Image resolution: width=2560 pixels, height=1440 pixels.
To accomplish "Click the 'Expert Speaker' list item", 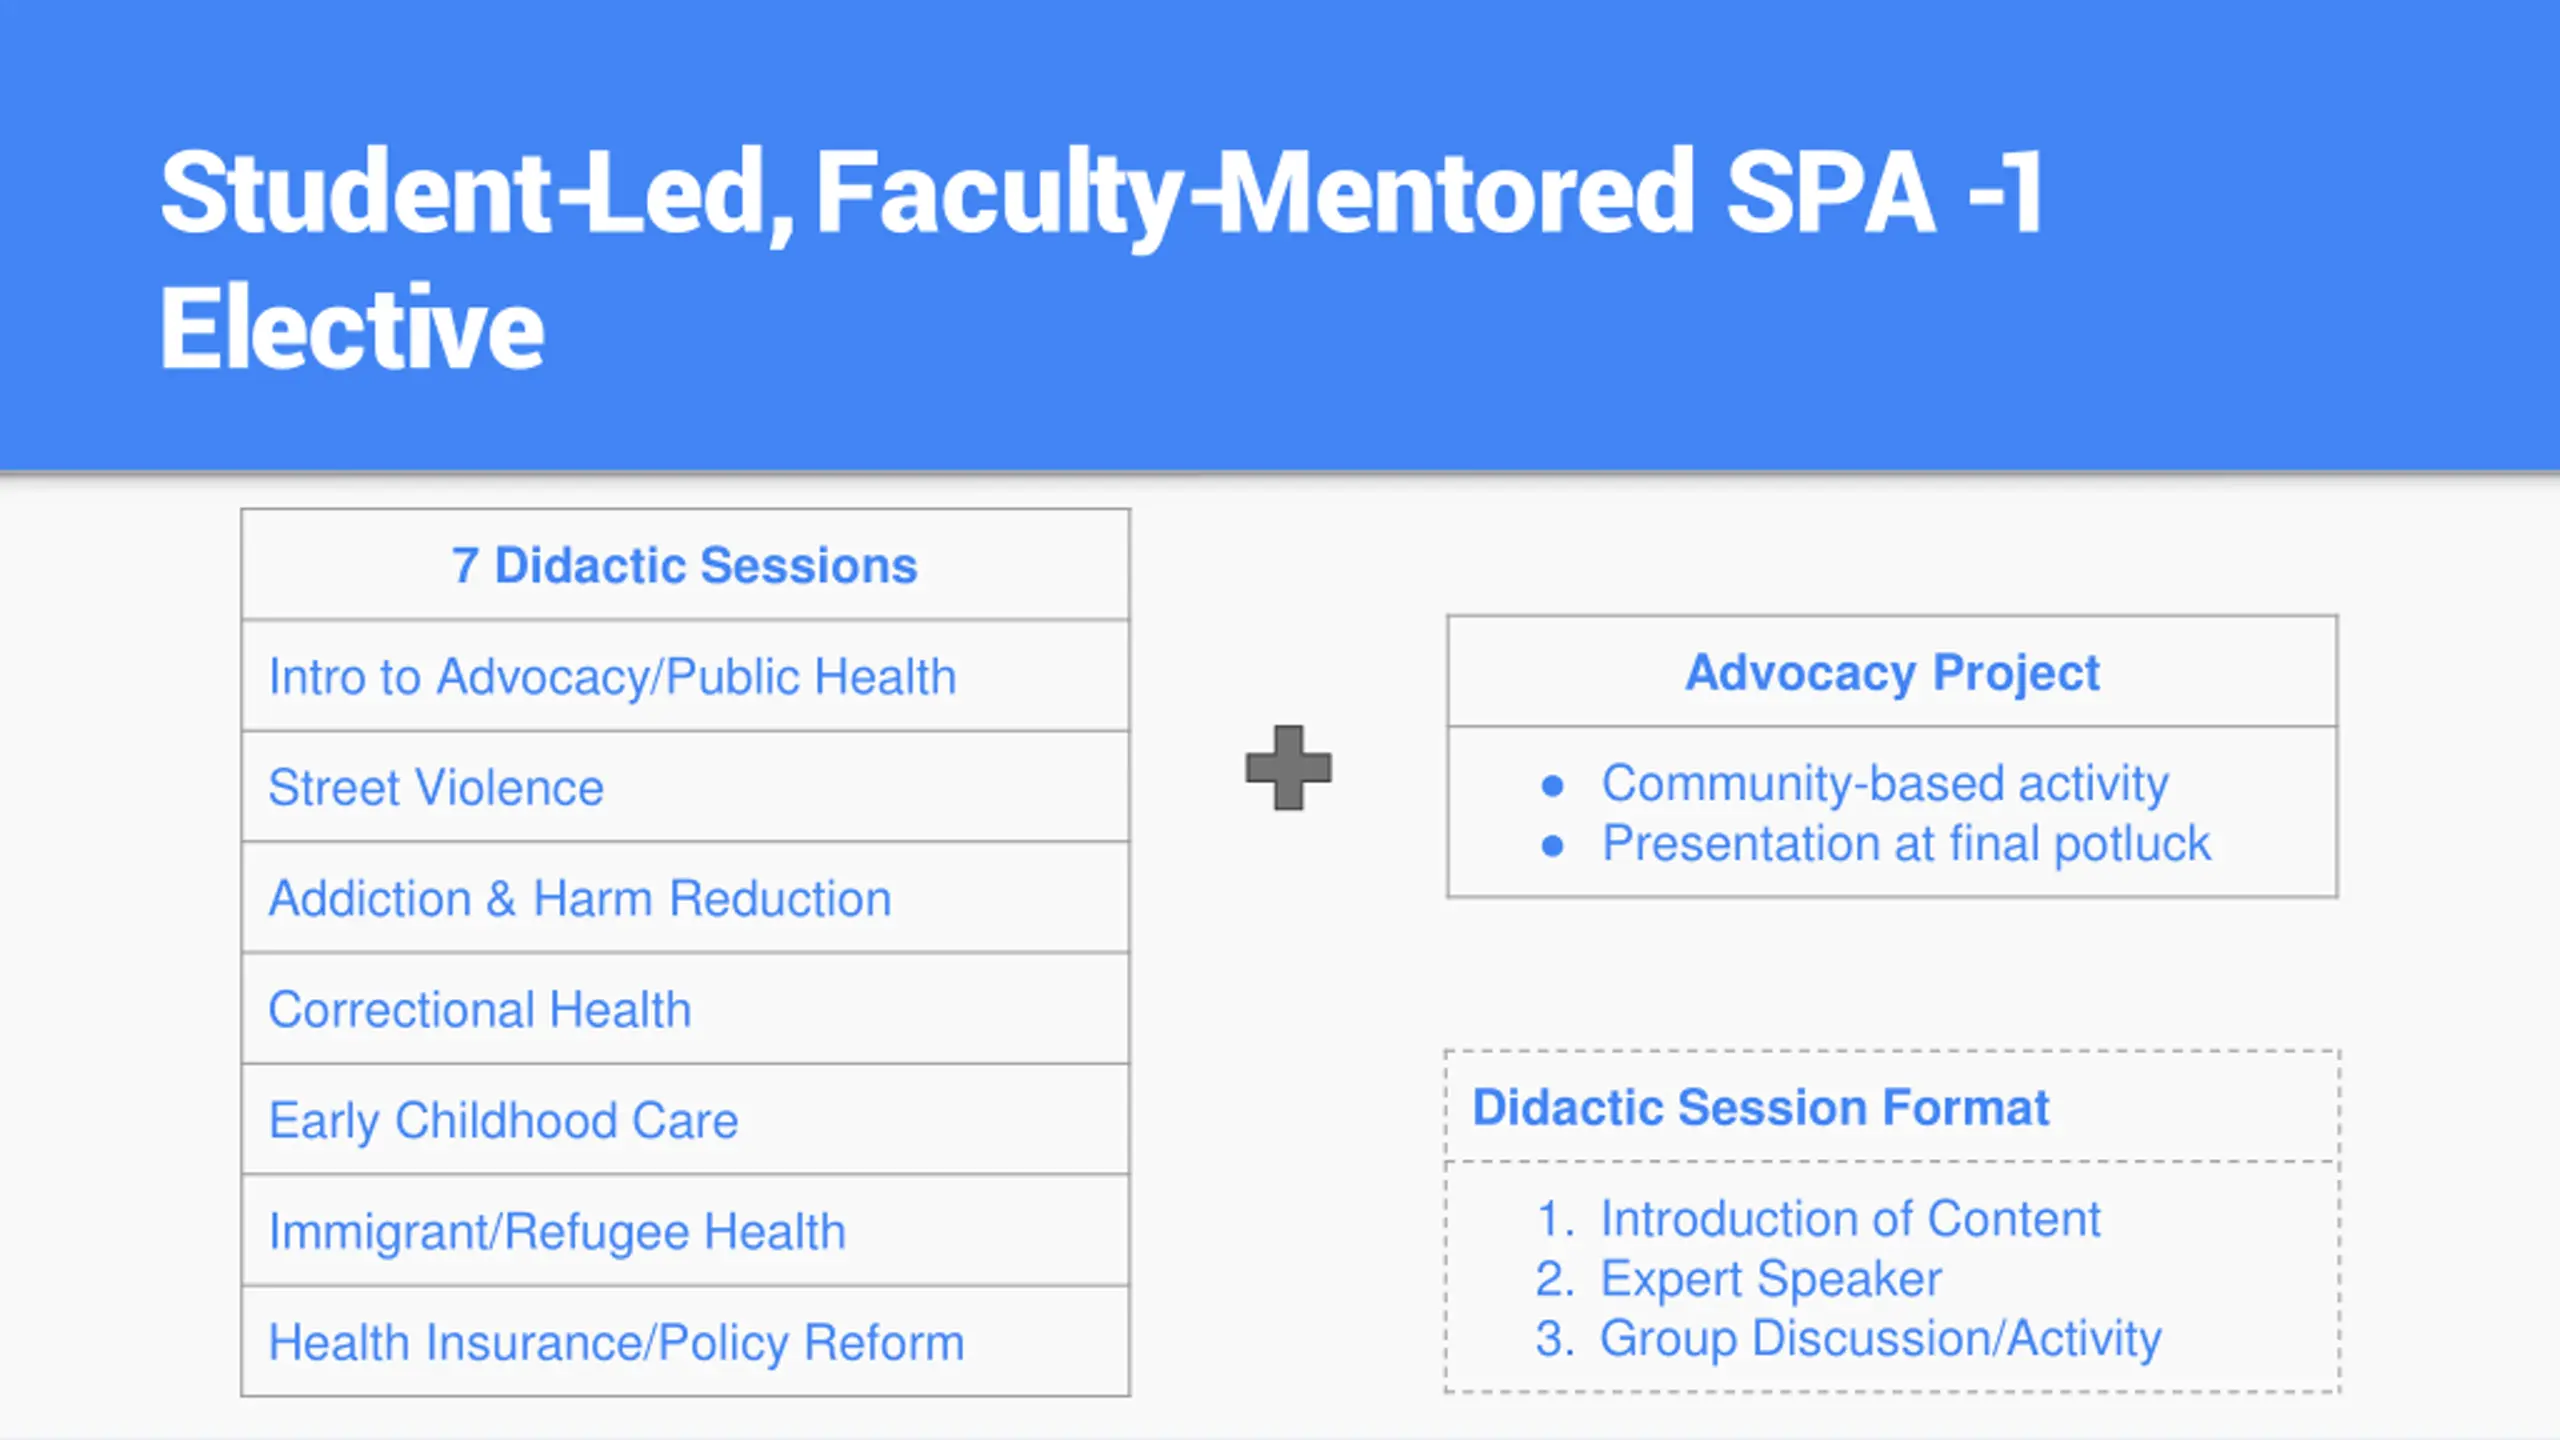I will tap(1771, 1278).
